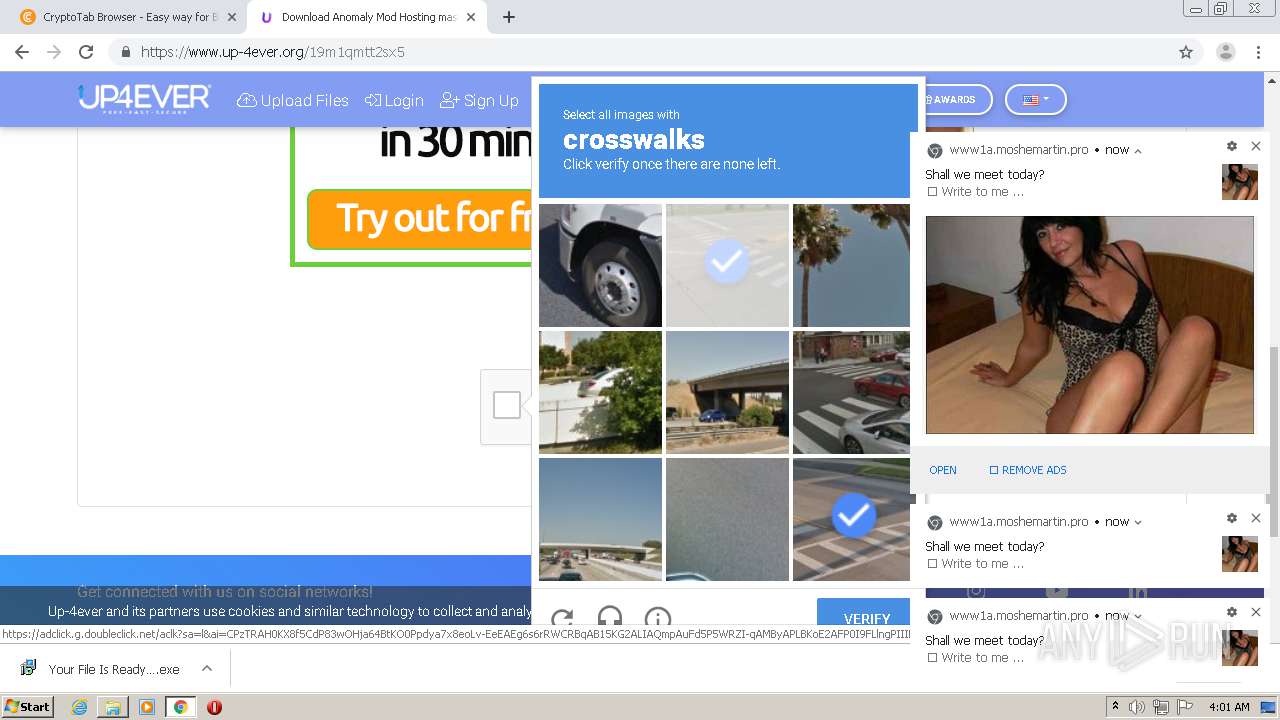The width and height of the screenshot is (1280, 720).
Task: Click REMOVE ADS on the notification
Action: click(1028, 470)
